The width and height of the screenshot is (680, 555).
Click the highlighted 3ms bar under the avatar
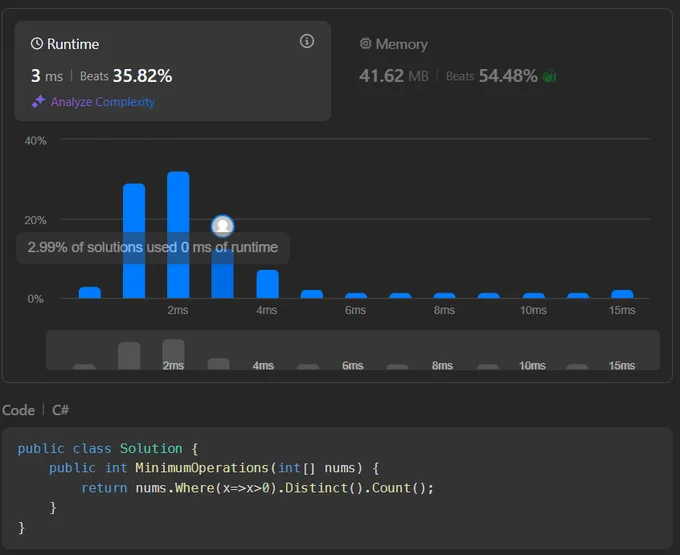point(222,274)
